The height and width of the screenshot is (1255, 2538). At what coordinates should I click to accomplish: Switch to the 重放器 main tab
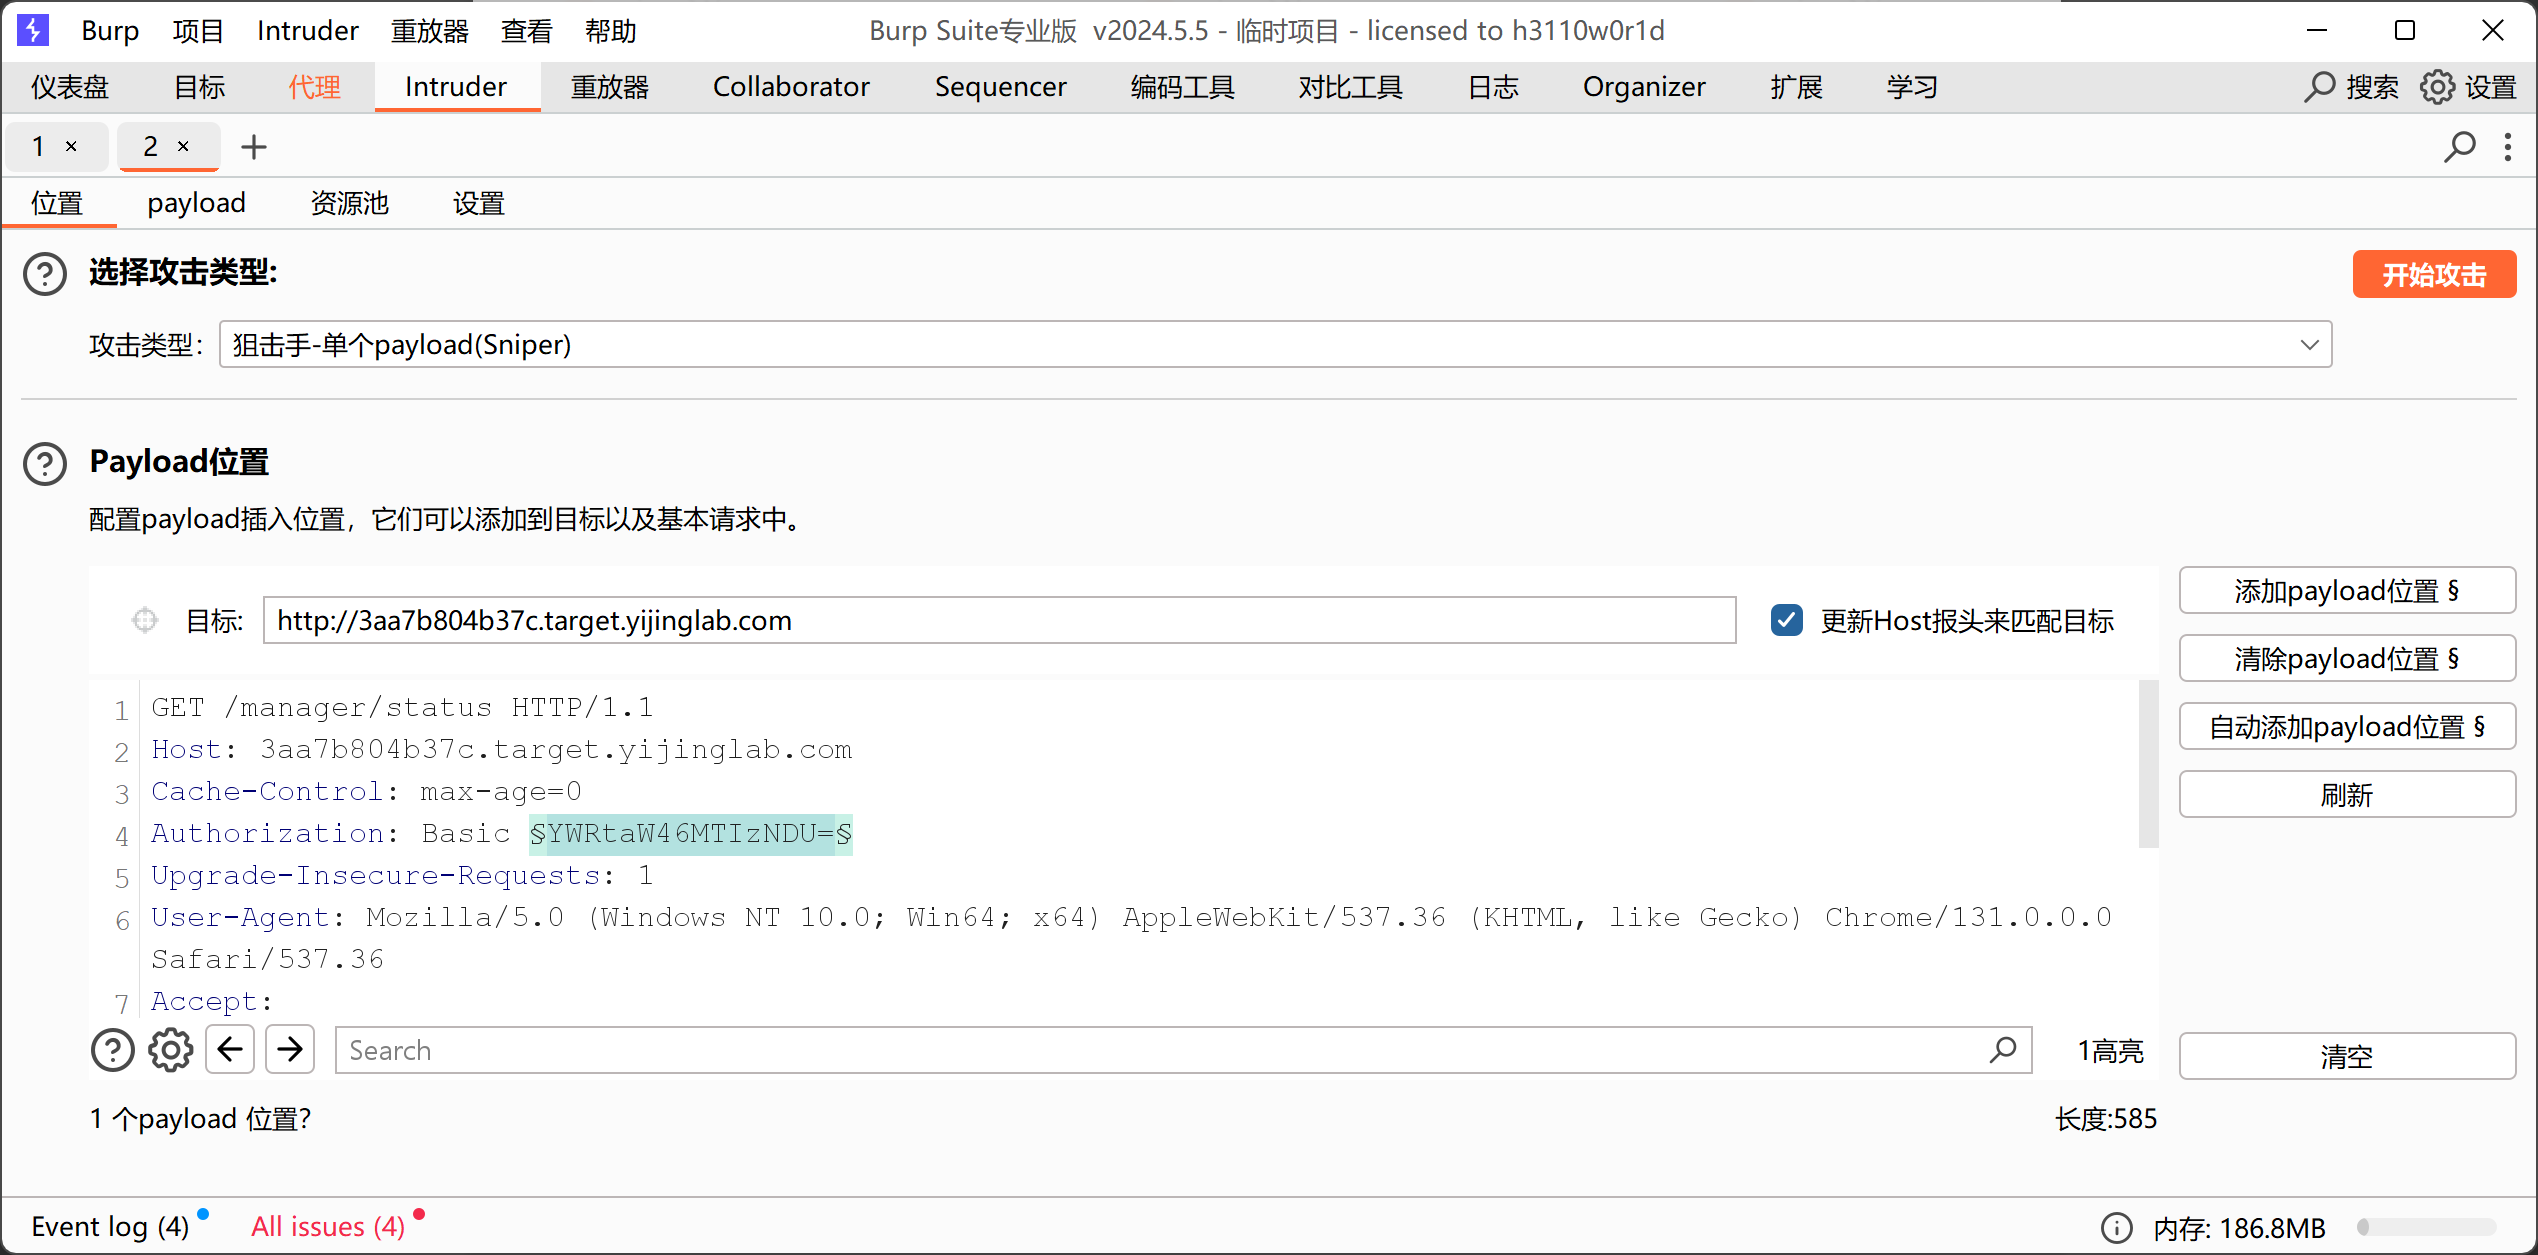coord(609,87)
